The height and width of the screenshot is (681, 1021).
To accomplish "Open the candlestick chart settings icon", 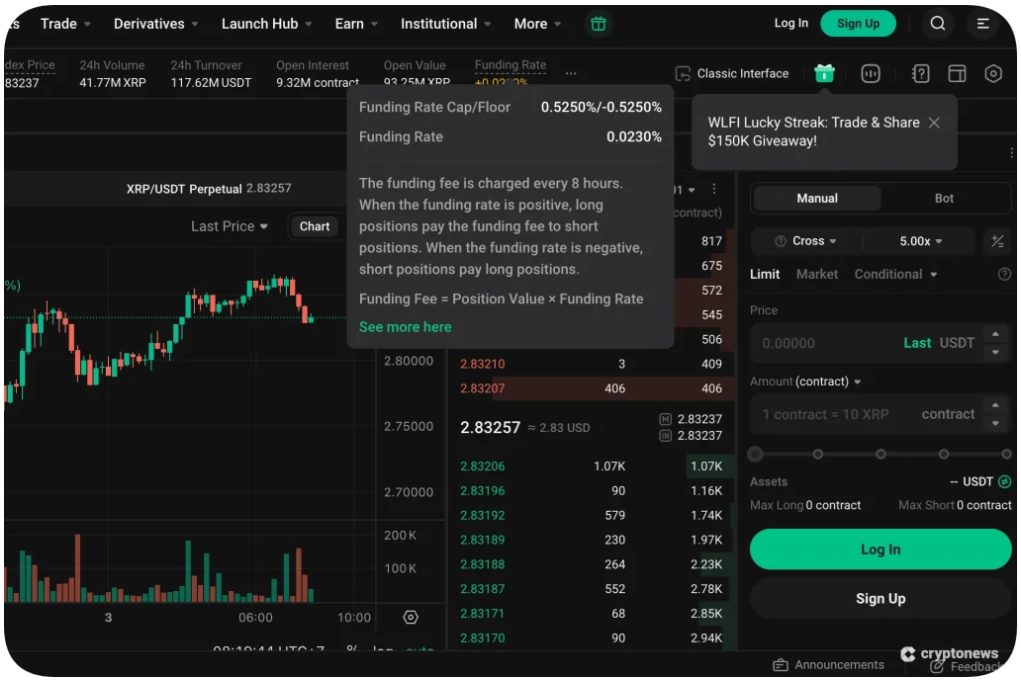I will click(871, 74).
